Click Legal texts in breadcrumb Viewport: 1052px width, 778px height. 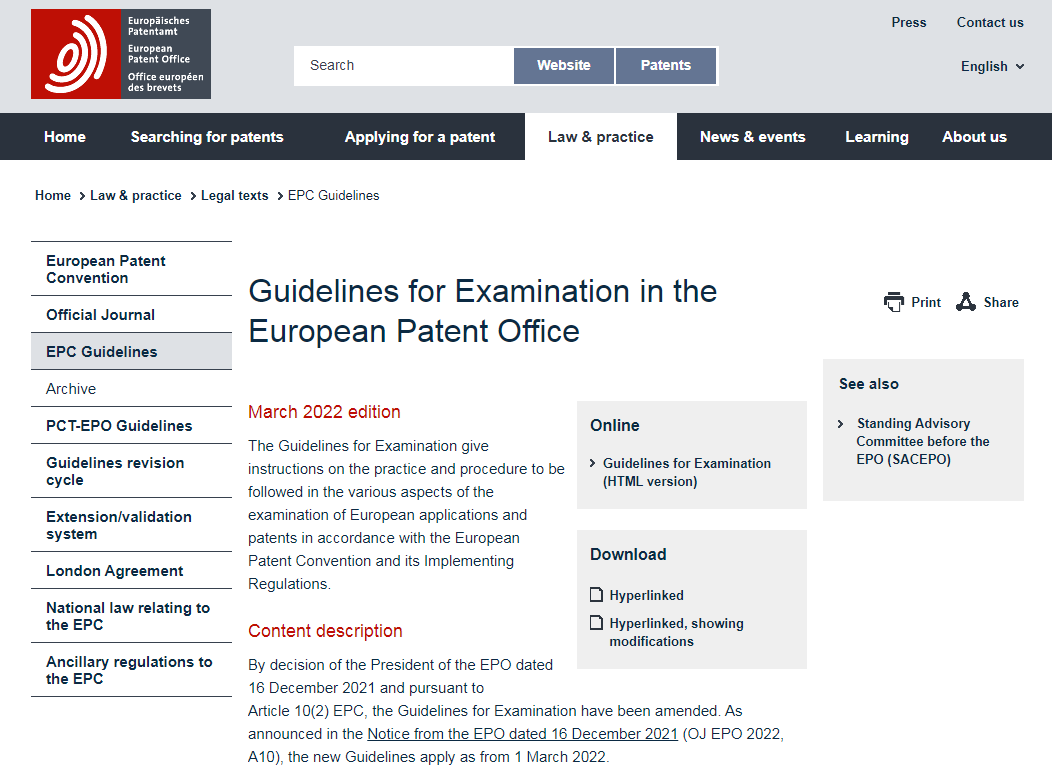pyautogui.click(x=234, y=196)
